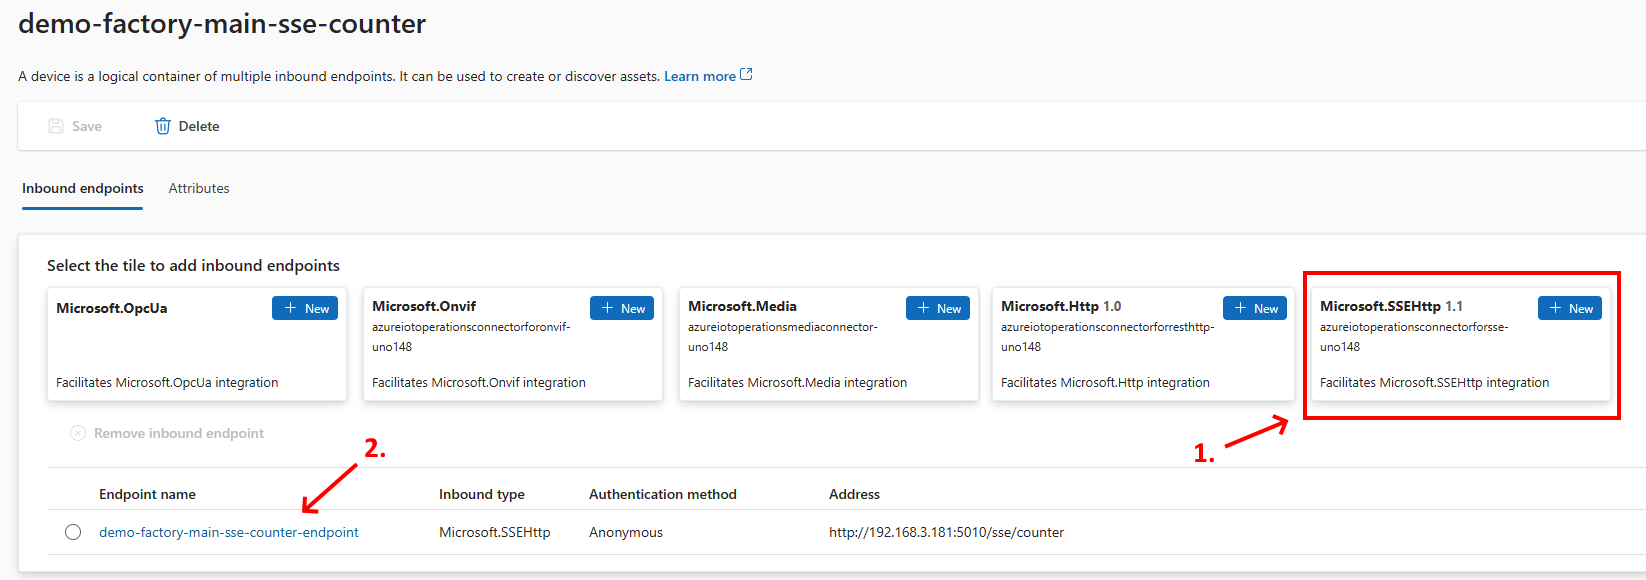
Task: Open the Inbound endpoints tab
Action: [83, 188]
